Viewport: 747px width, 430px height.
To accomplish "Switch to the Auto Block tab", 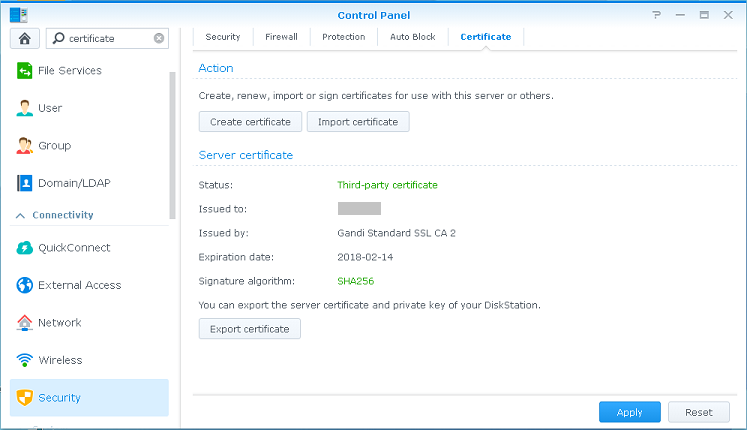I will point(412,37).
